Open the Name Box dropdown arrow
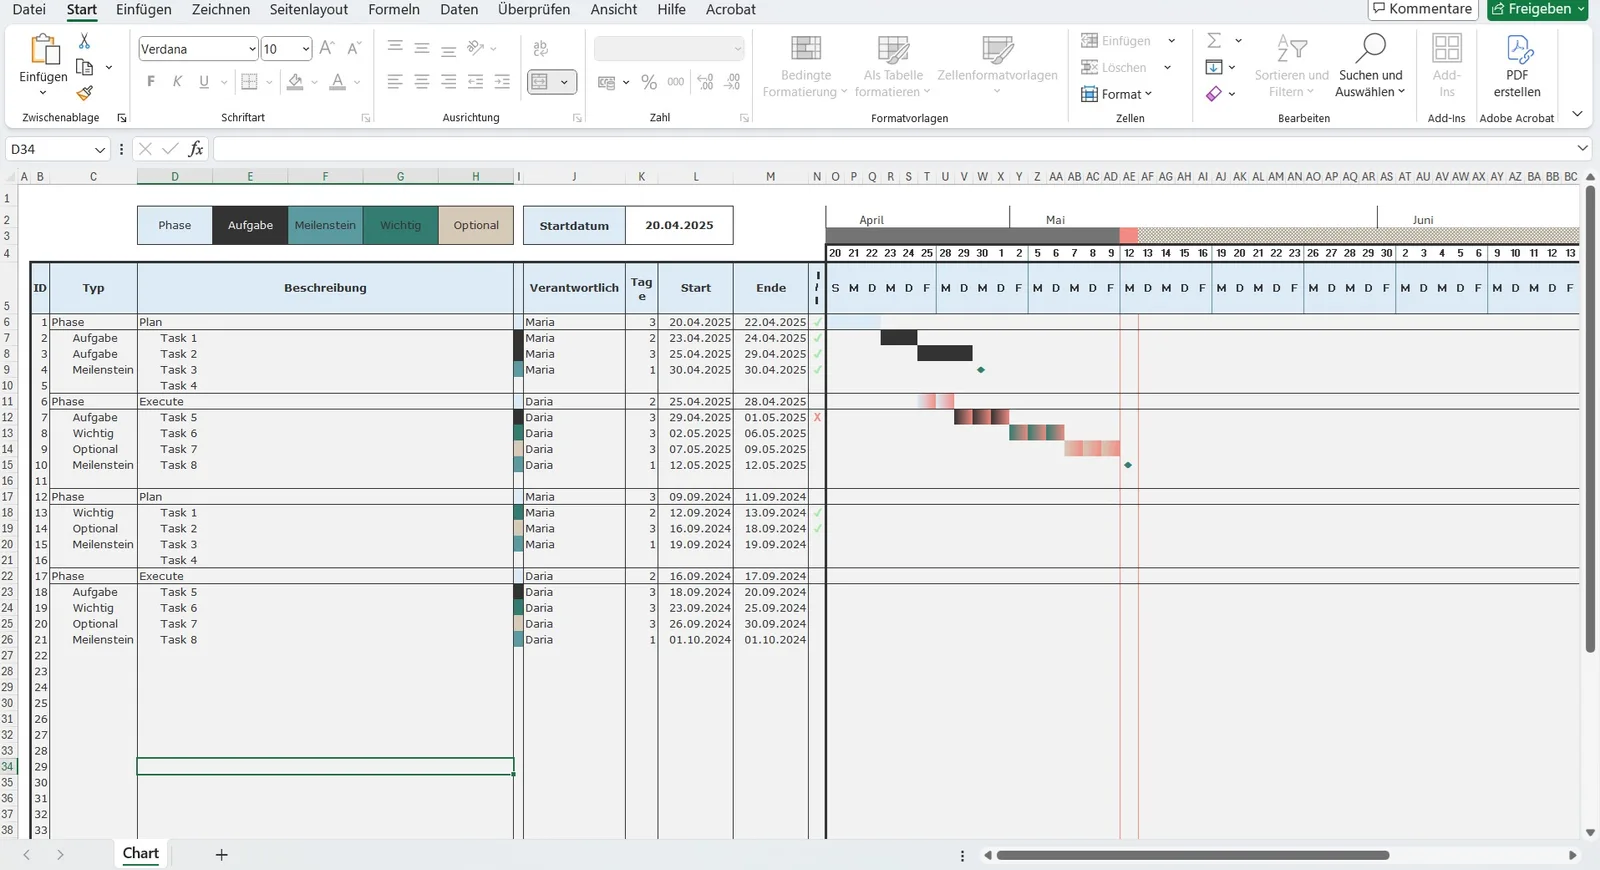The width and height of the screenshot is (1600, 870). pos(100,149)
